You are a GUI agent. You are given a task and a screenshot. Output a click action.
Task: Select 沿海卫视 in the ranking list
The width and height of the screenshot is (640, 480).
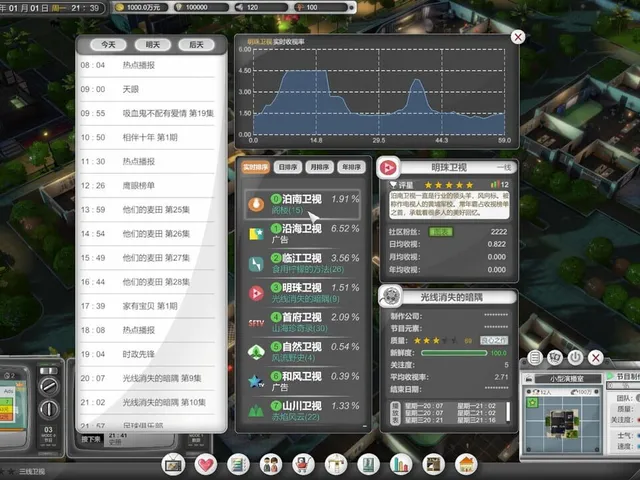point(302,233)
